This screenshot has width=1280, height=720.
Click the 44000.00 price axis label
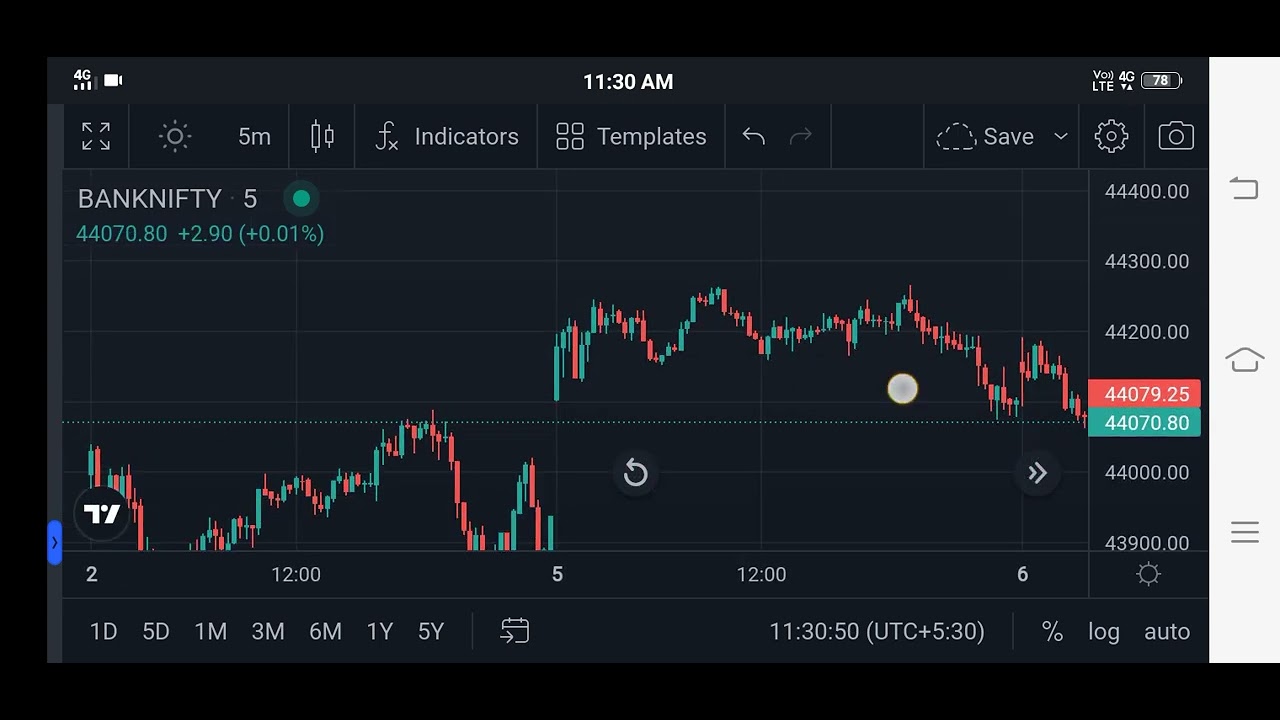tap(1147, 473)
